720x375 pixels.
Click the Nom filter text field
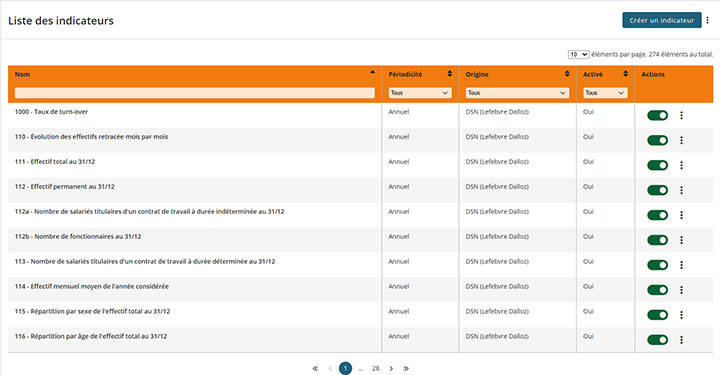pyautogui.click(x=195, y=93)
